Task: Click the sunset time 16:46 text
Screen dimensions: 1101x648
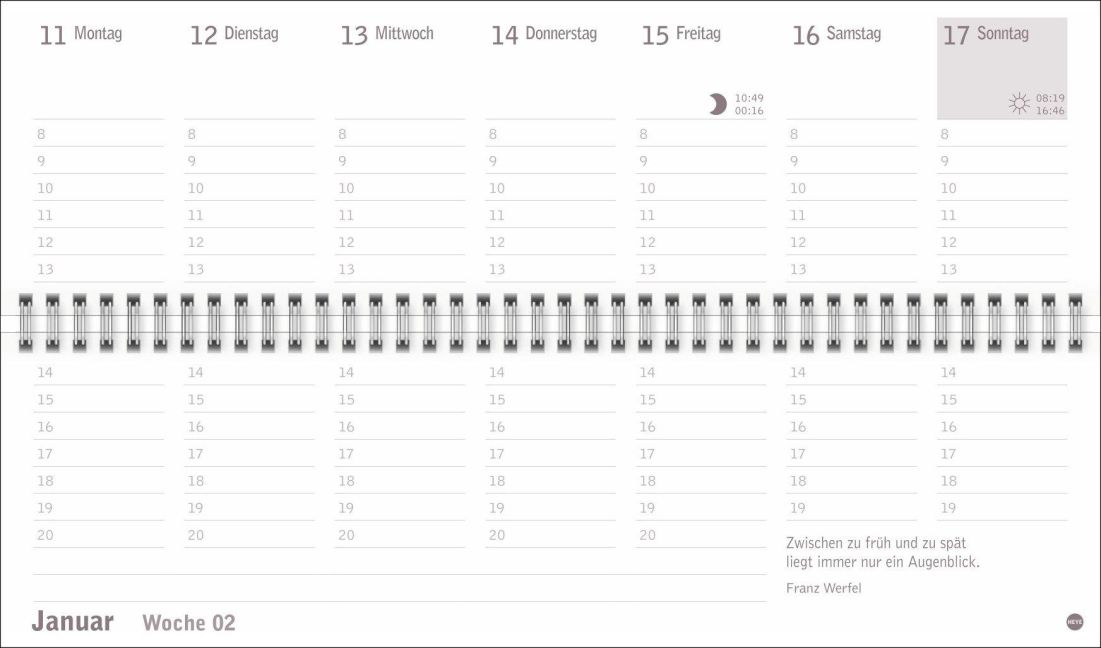Action: pos(1050,111)
